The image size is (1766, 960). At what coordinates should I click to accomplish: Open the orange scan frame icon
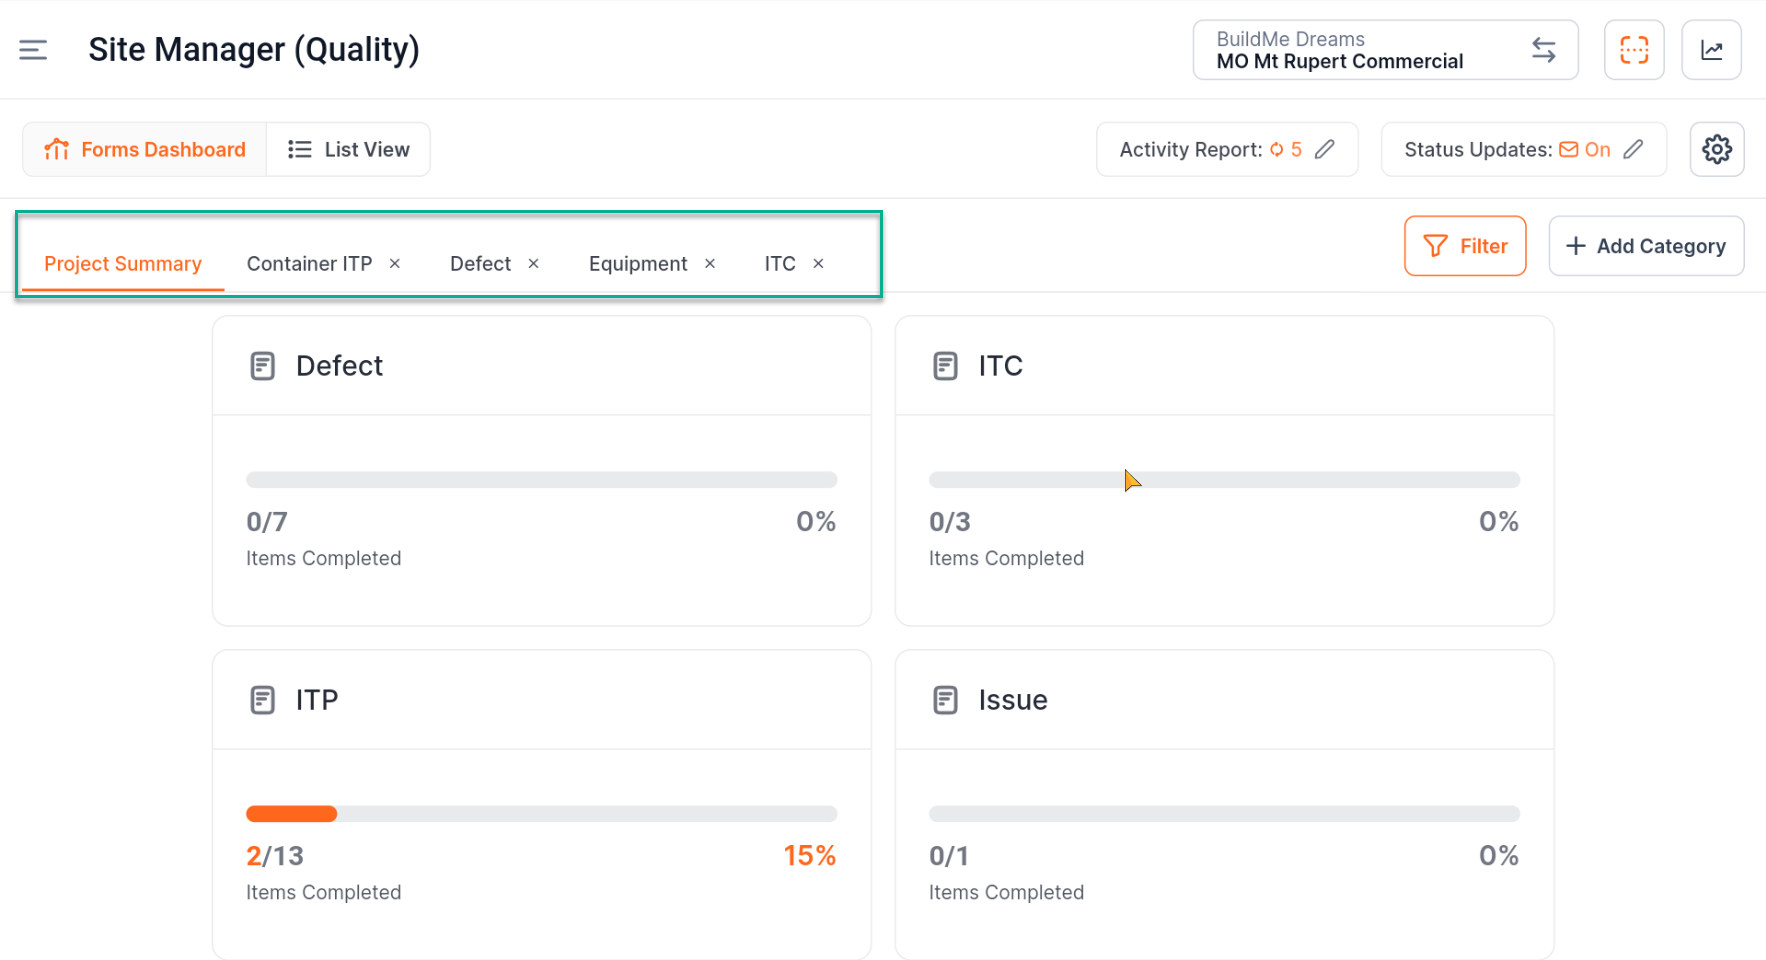point(1634,50)
